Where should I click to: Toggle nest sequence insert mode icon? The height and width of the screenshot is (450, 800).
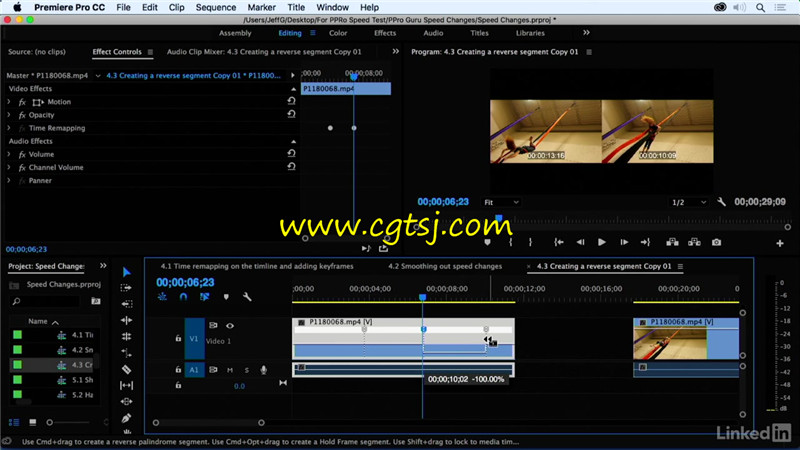pos(162,296)
